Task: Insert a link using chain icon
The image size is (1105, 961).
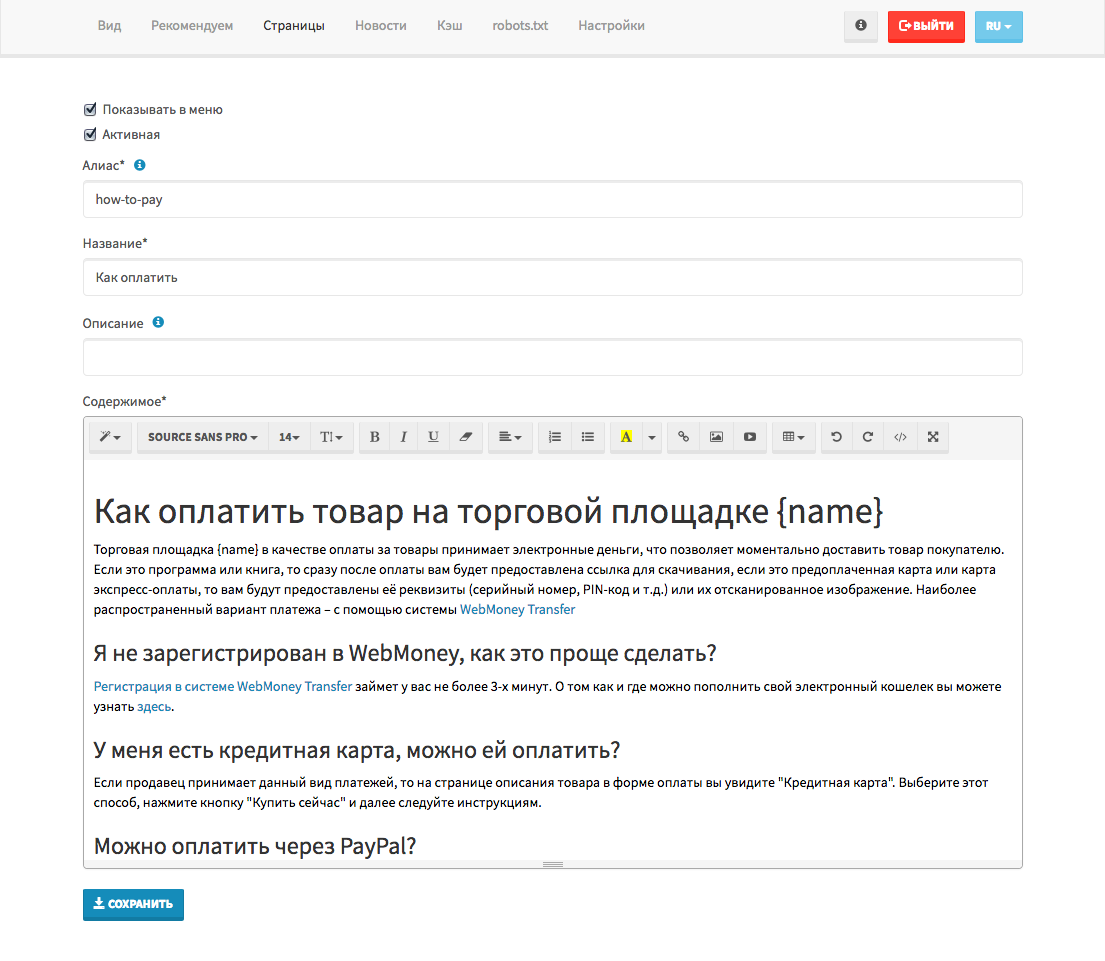Action: click(684, 438)
